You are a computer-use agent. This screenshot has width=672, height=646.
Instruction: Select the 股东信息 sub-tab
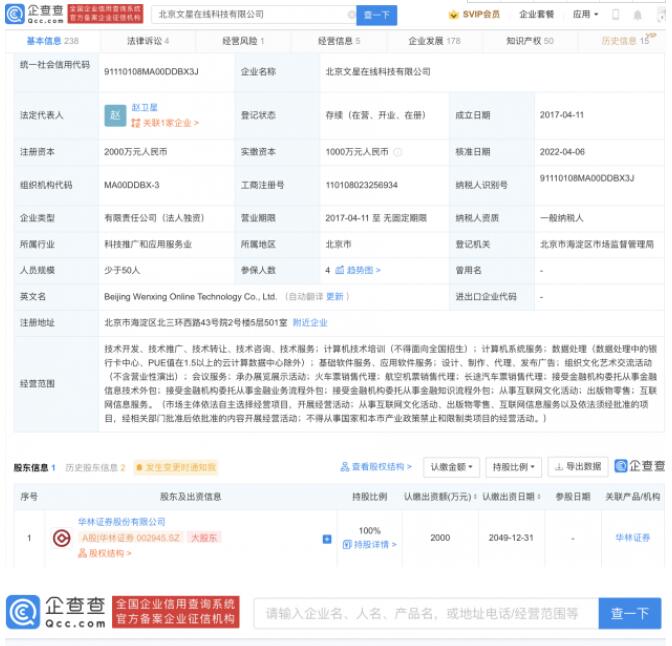click(x=35, y=467)
